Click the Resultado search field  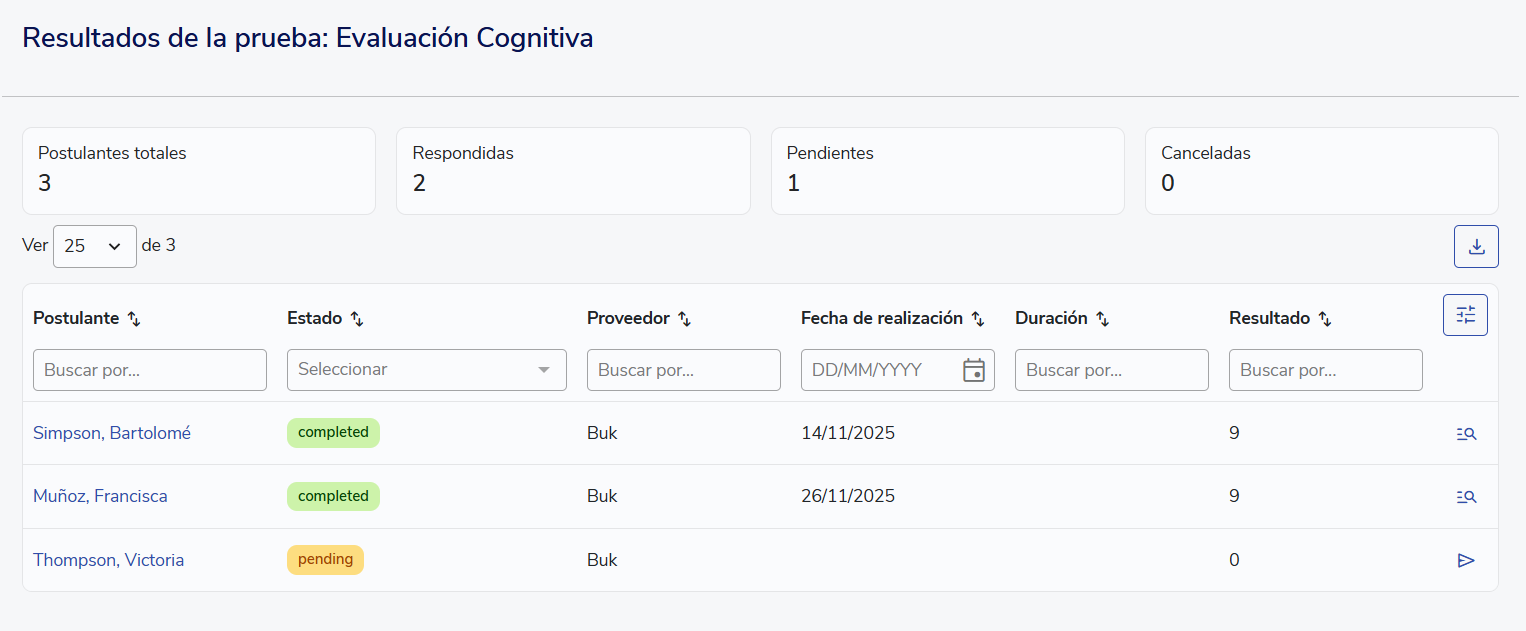tap(1325, 370)
